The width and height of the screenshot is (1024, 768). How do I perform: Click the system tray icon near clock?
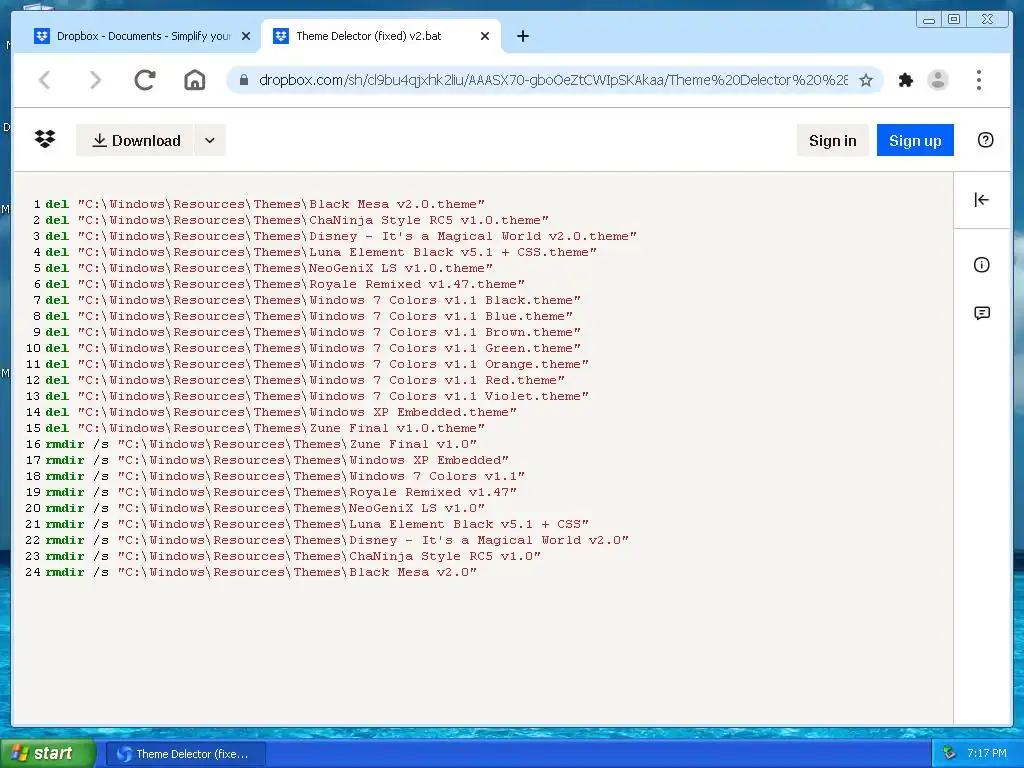[949, 754]
